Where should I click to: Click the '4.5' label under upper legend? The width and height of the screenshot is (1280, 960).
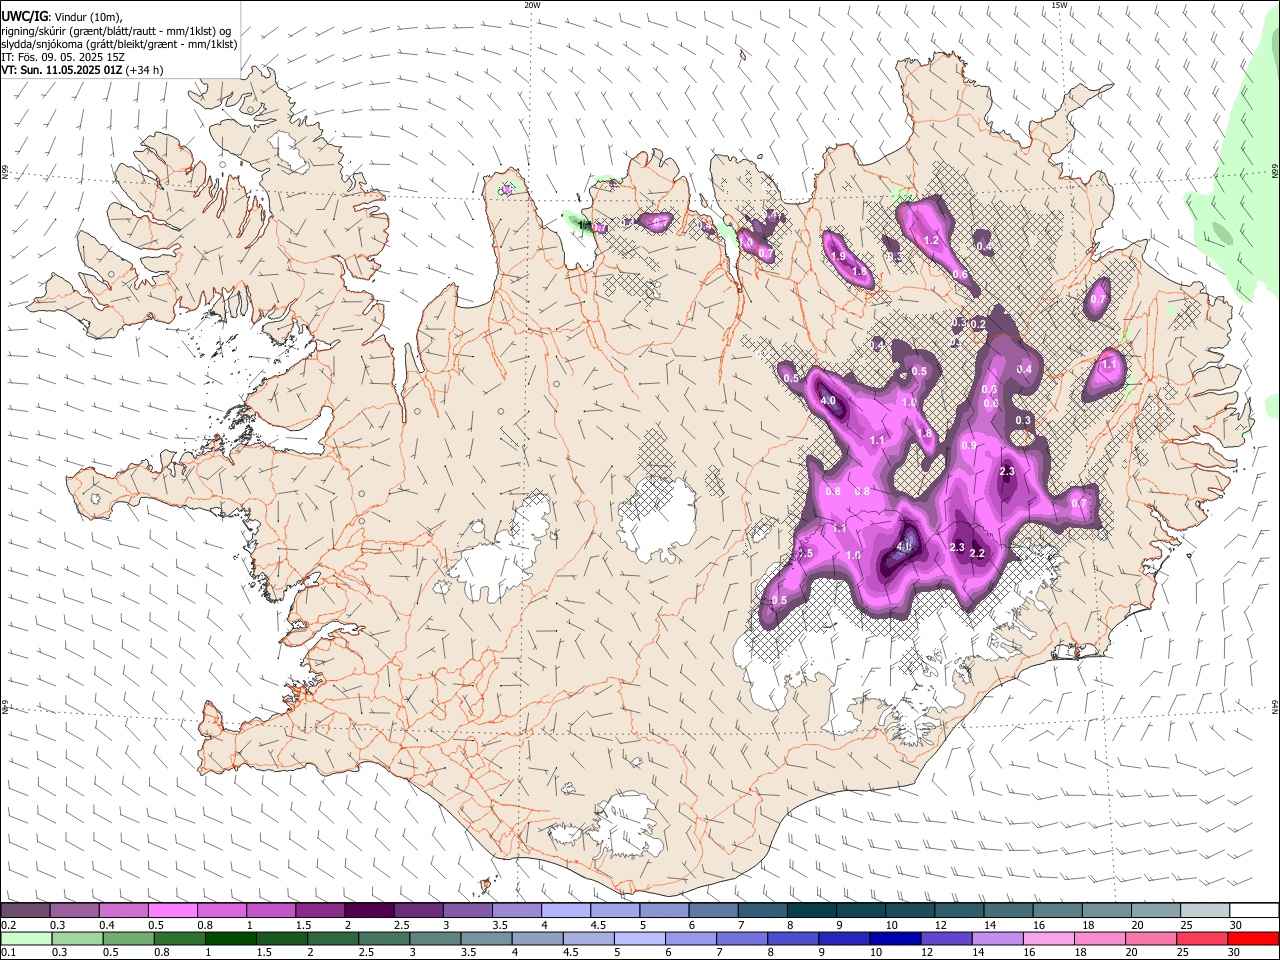click(x=598, y=925)
